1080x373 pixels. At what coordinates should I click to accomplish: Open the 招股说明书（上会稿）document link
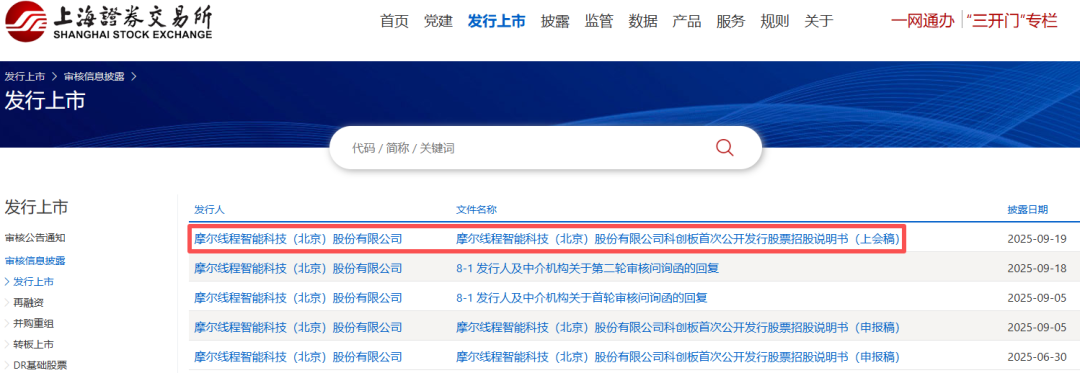pyautogui.click(x=678, y=239)
